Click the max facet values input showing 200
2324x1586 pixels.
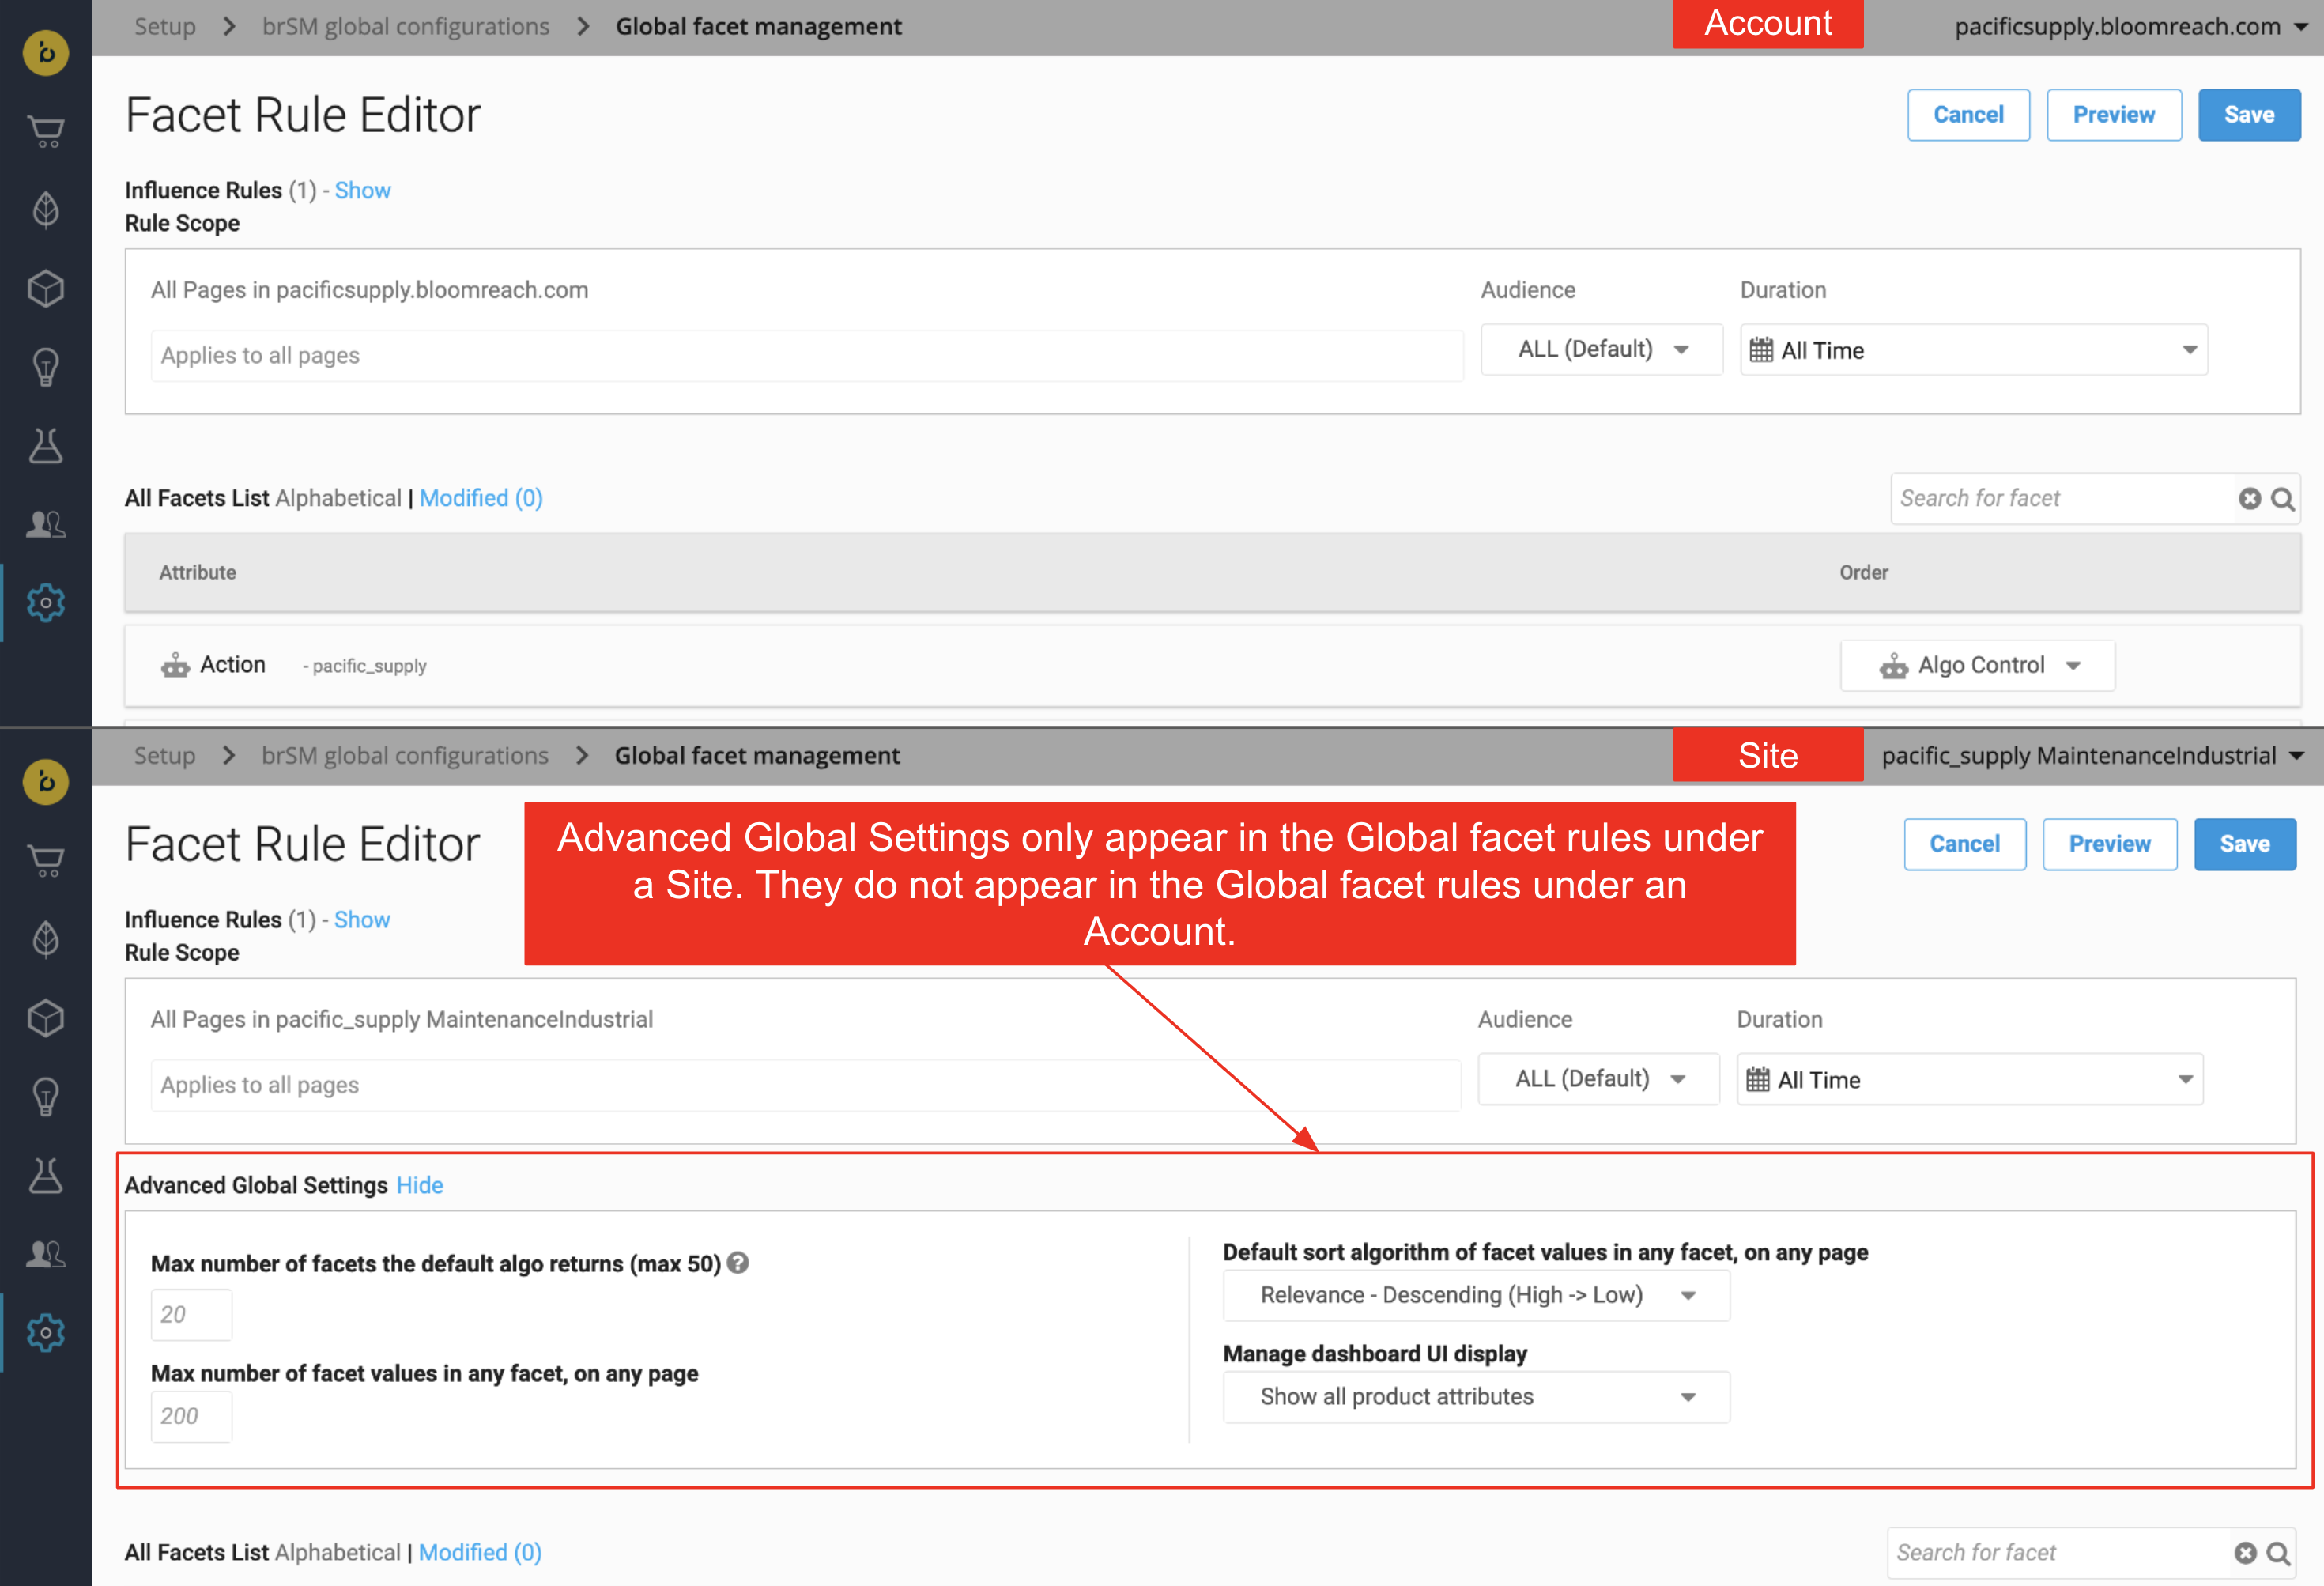coord(191,1416)
